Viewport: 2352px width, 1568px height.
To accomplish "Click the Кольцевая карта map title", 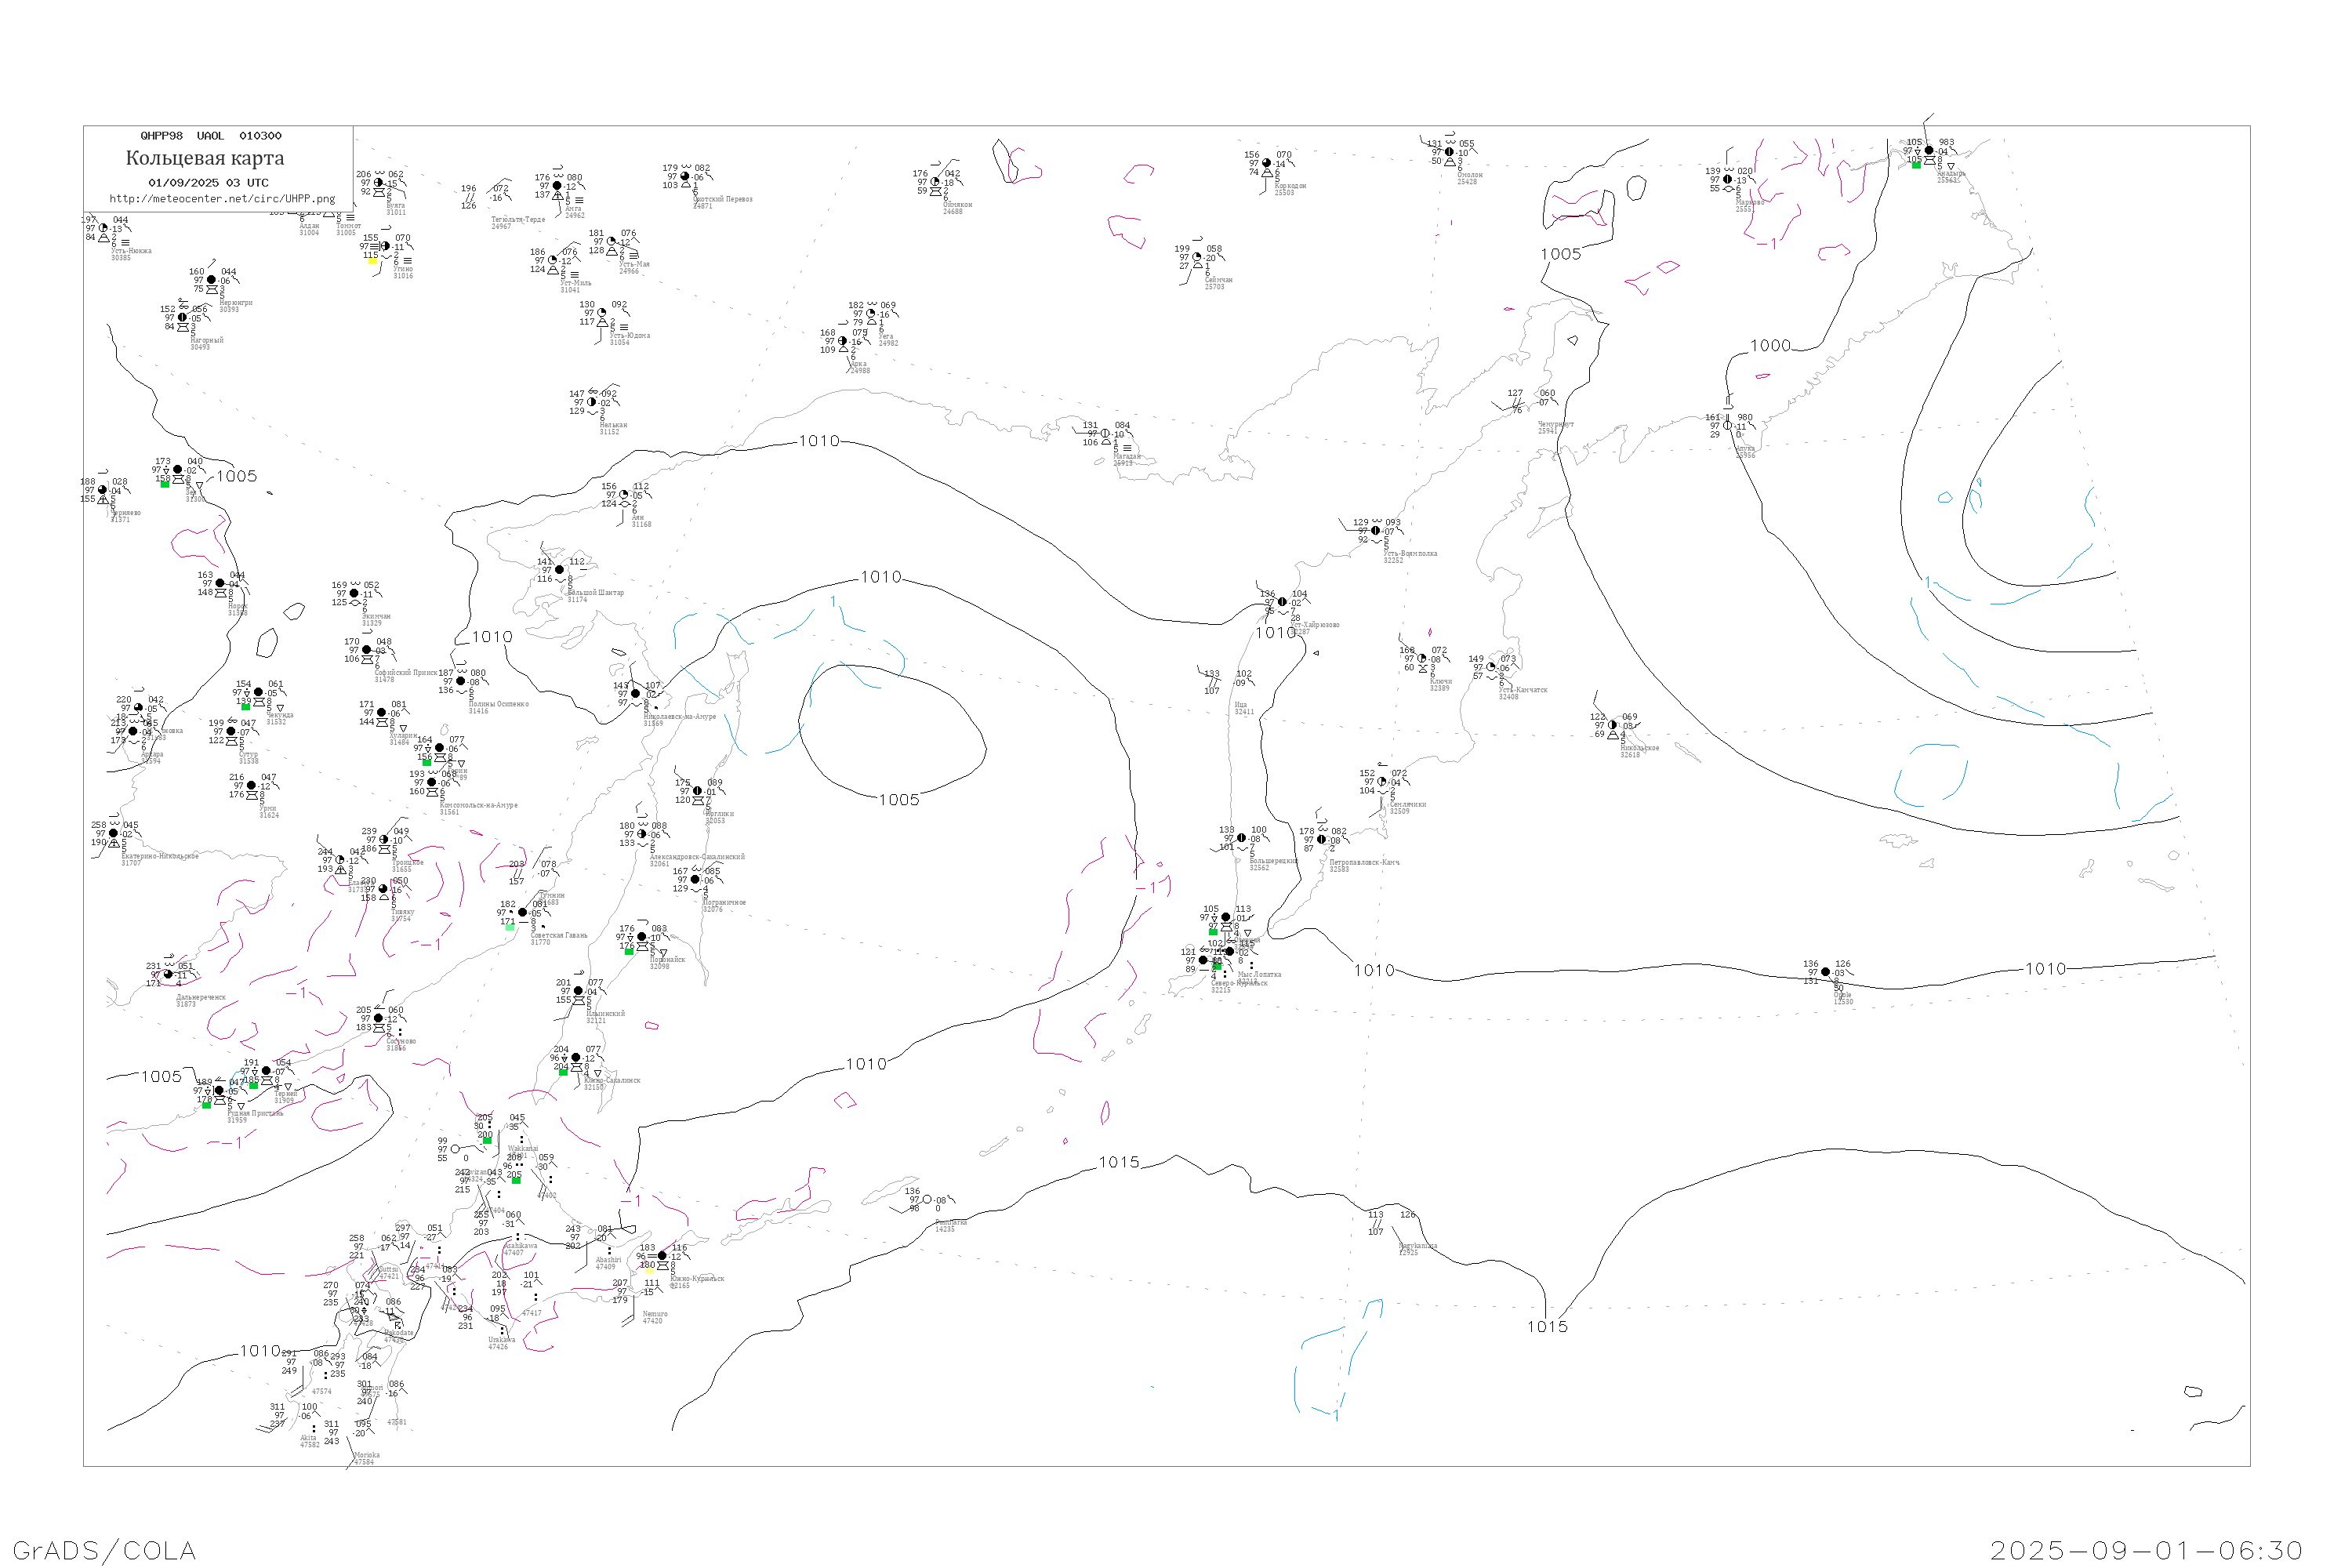I will [x=205, y=158].
